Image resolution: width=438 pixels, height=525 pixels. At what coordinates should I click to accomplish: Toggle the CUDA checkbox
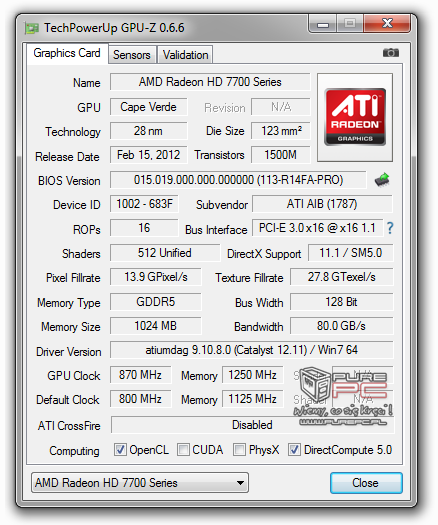[184, 450]
